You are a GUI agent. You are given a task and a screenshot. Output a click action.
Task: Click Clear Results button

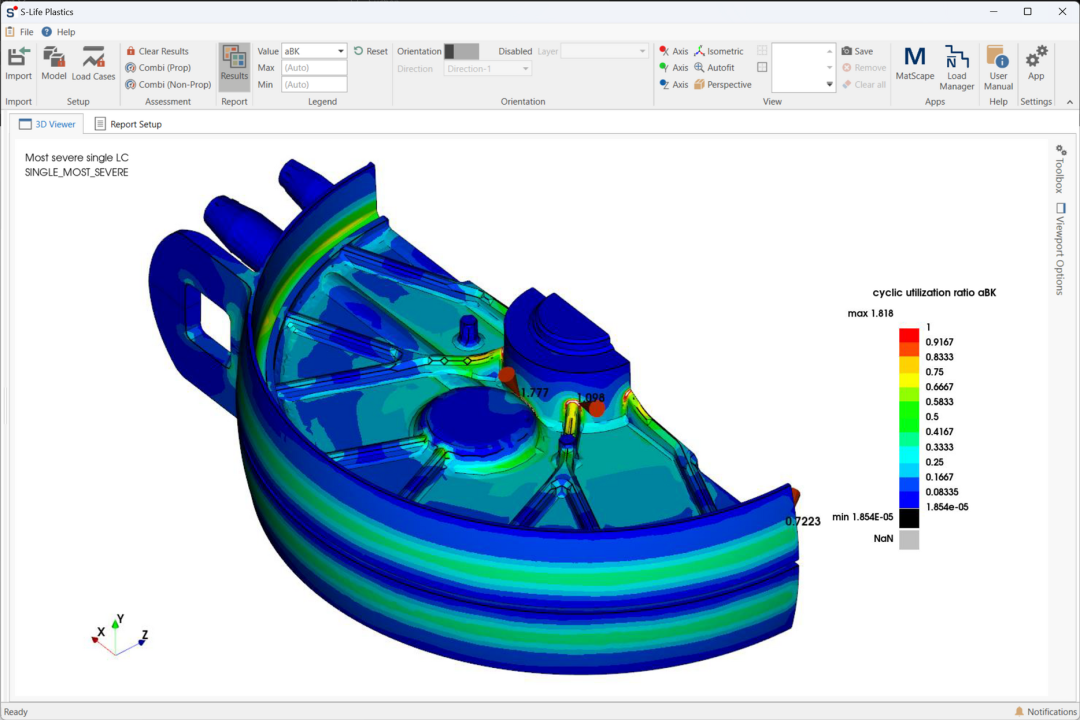157,51
